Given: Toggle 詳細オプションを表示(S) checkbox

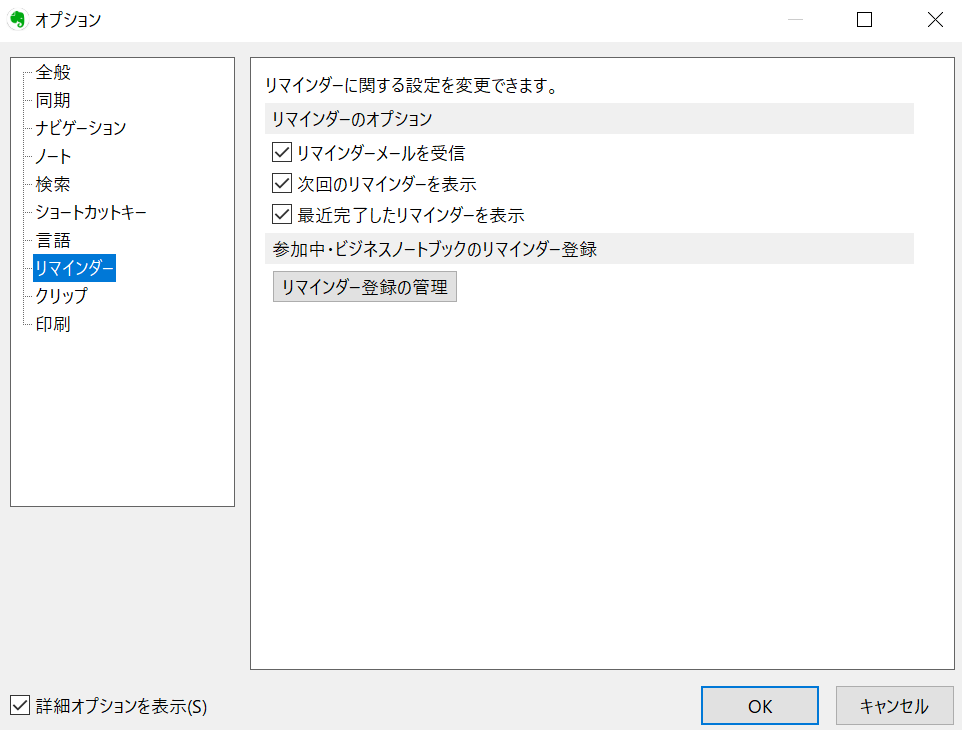Looking at the screenshot, I should 19,706.
